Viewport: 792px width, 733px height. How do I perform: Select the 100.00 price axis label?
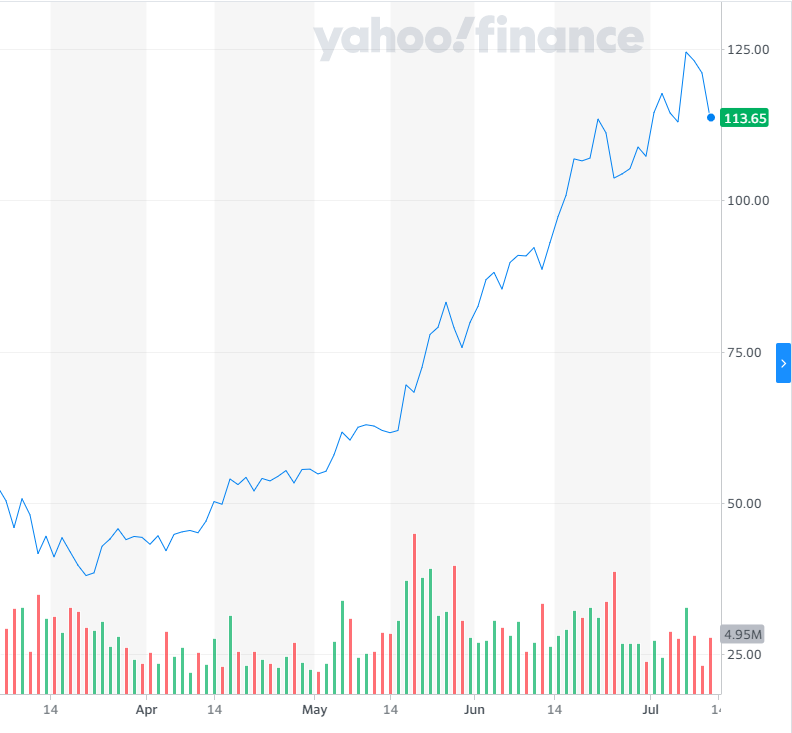[748, 200]
